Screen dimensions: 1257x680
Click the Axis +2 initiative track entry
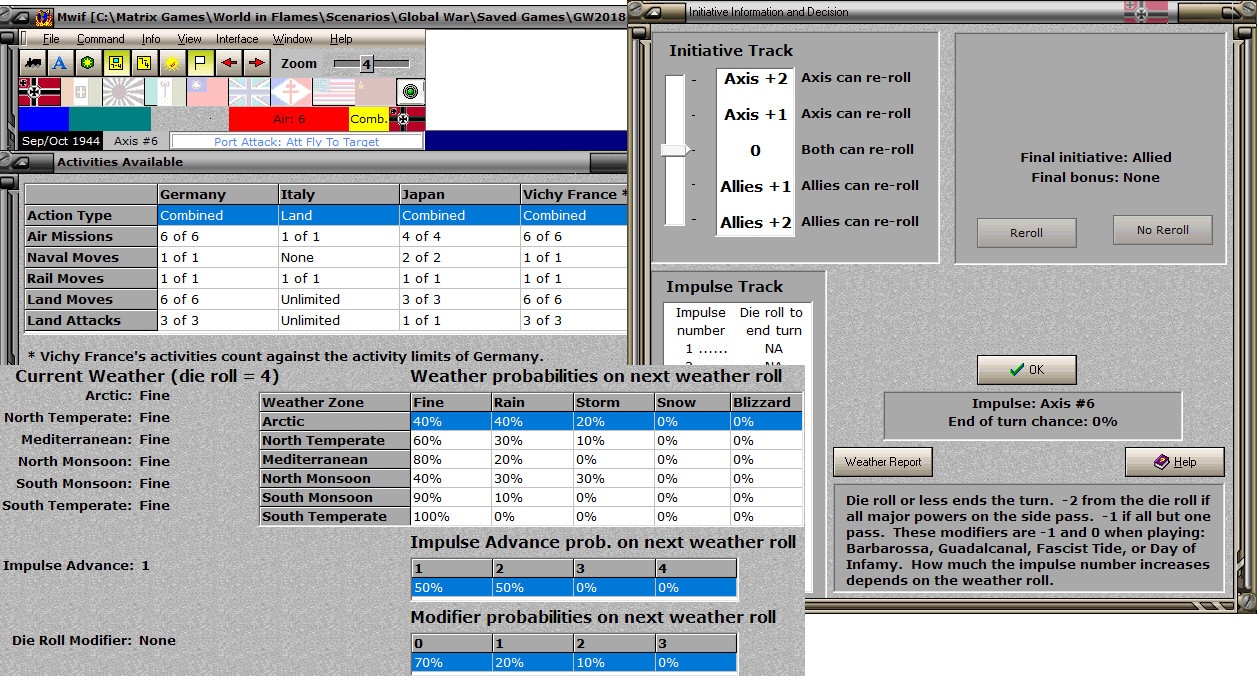tap(755, 78)
